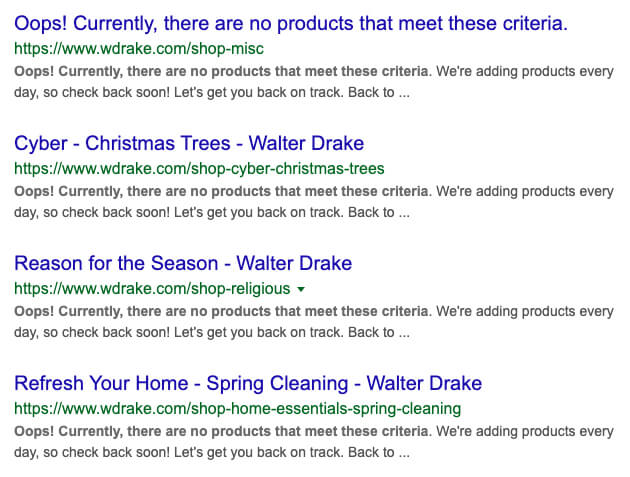
Task: Click the snippet text beneath the shop-religious URL
Action: [314, 322]
